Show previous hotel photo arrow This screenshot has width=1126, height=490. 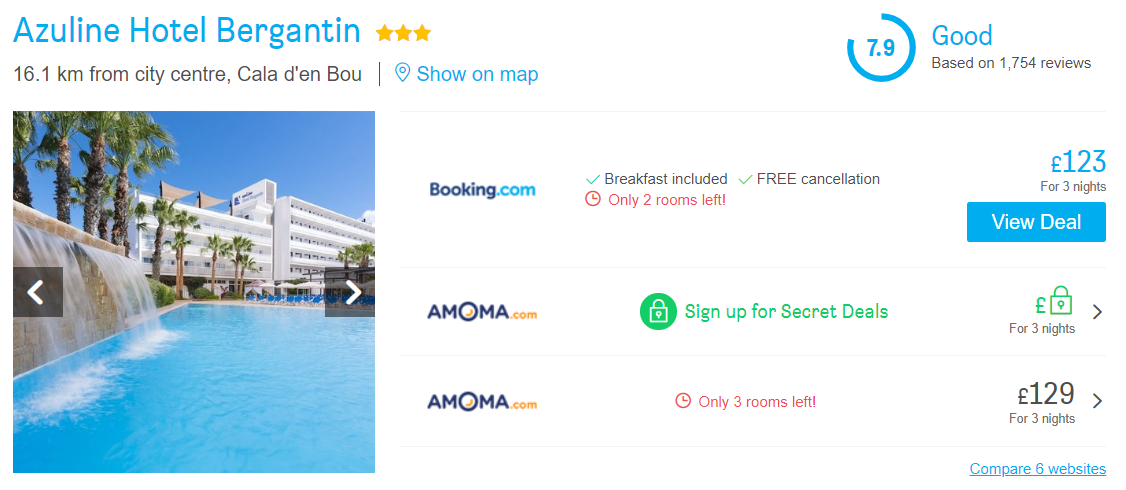36,292
